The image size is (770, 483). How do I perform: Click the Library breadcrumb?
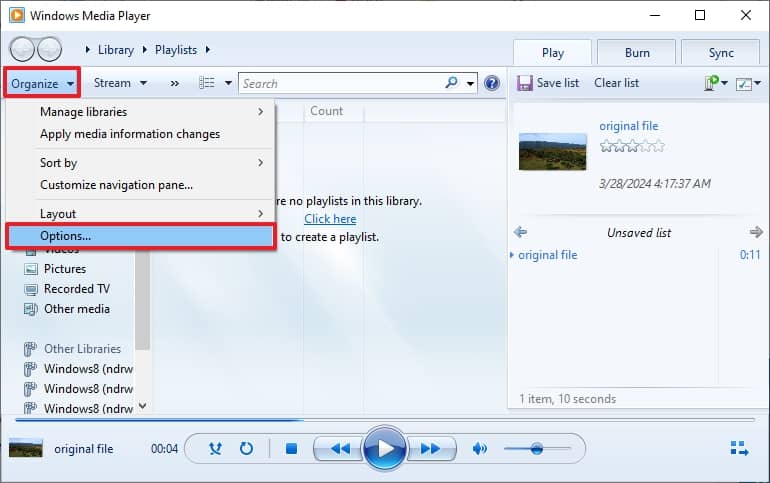pyautogui.click(x=115, y=50)
